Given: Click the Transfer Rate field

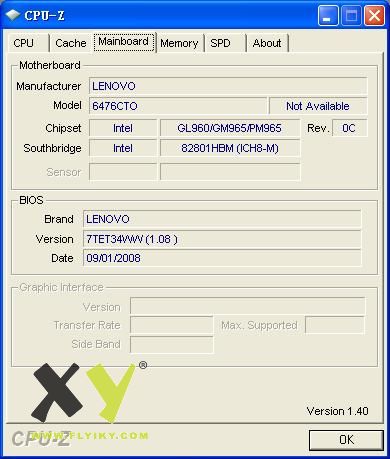Looking at the screenshot, I should pyautogui.click(x=171, y=325).
